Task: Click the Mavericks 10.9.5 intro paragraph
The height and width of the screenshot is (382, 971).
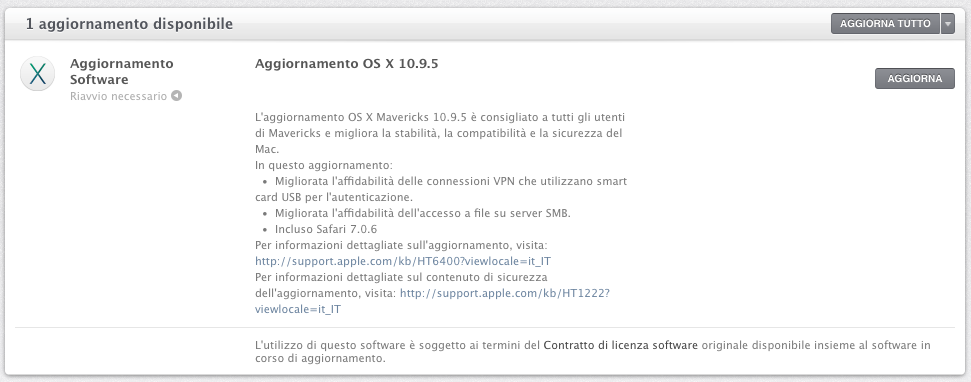Action: click(440, 133)
